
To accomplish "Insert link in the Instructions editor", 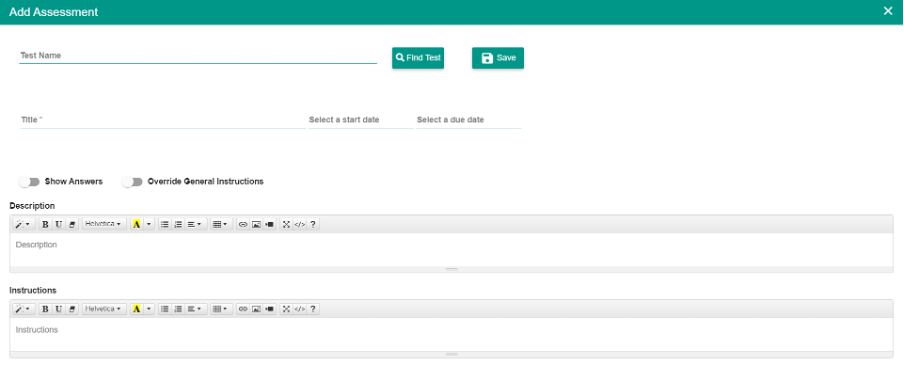I will coord(243,309).
